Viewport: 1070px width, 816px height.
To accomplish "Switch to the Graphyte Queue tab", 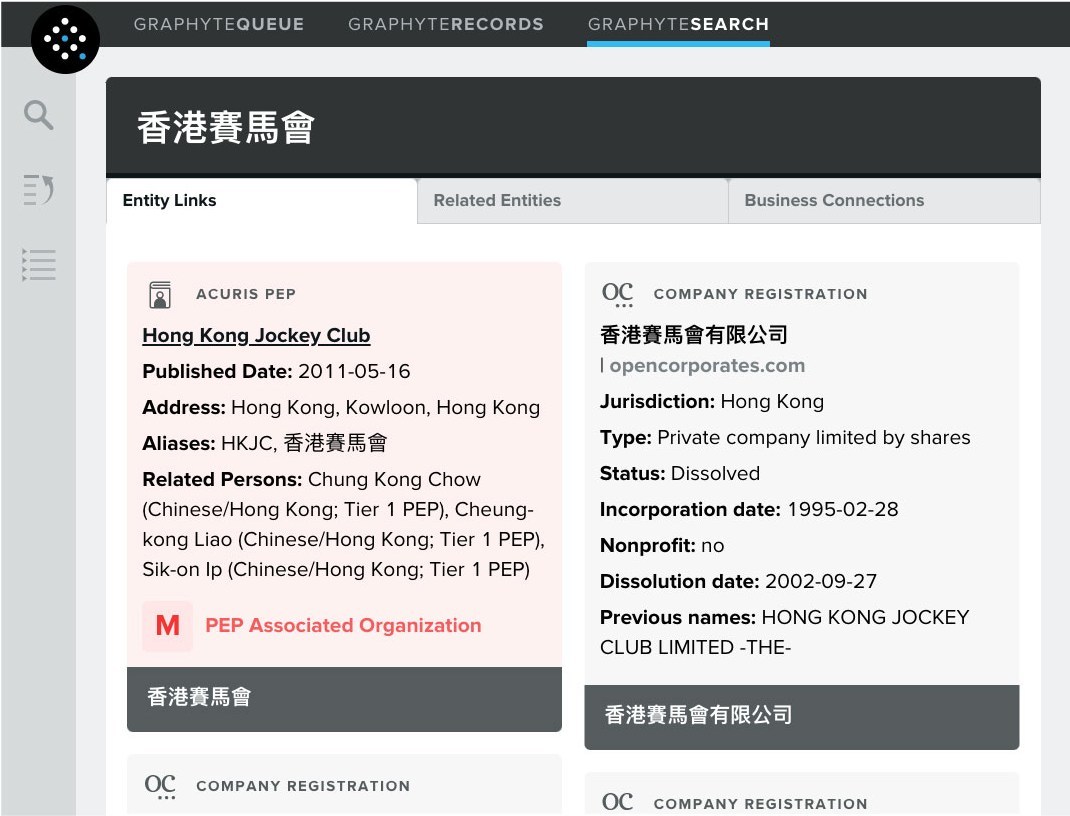I will click(219, 24).
